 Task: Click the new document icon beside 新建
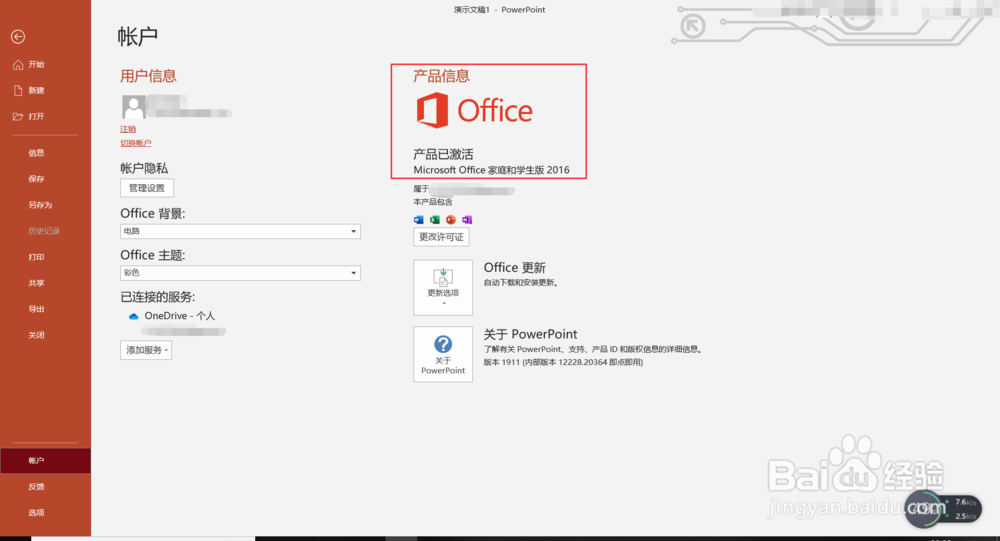(18, 91)
